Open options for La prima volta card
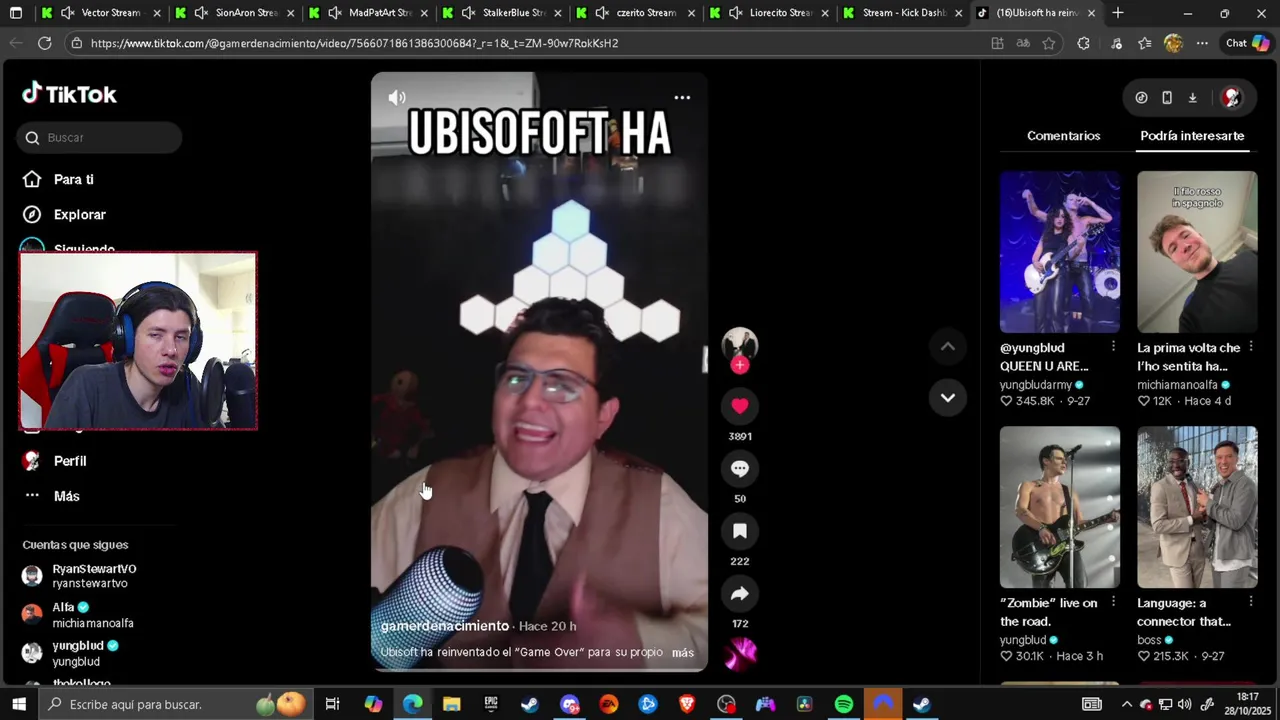Image resolution: width=1280 pixels, height=720 pixels. tap(1251, 346)
